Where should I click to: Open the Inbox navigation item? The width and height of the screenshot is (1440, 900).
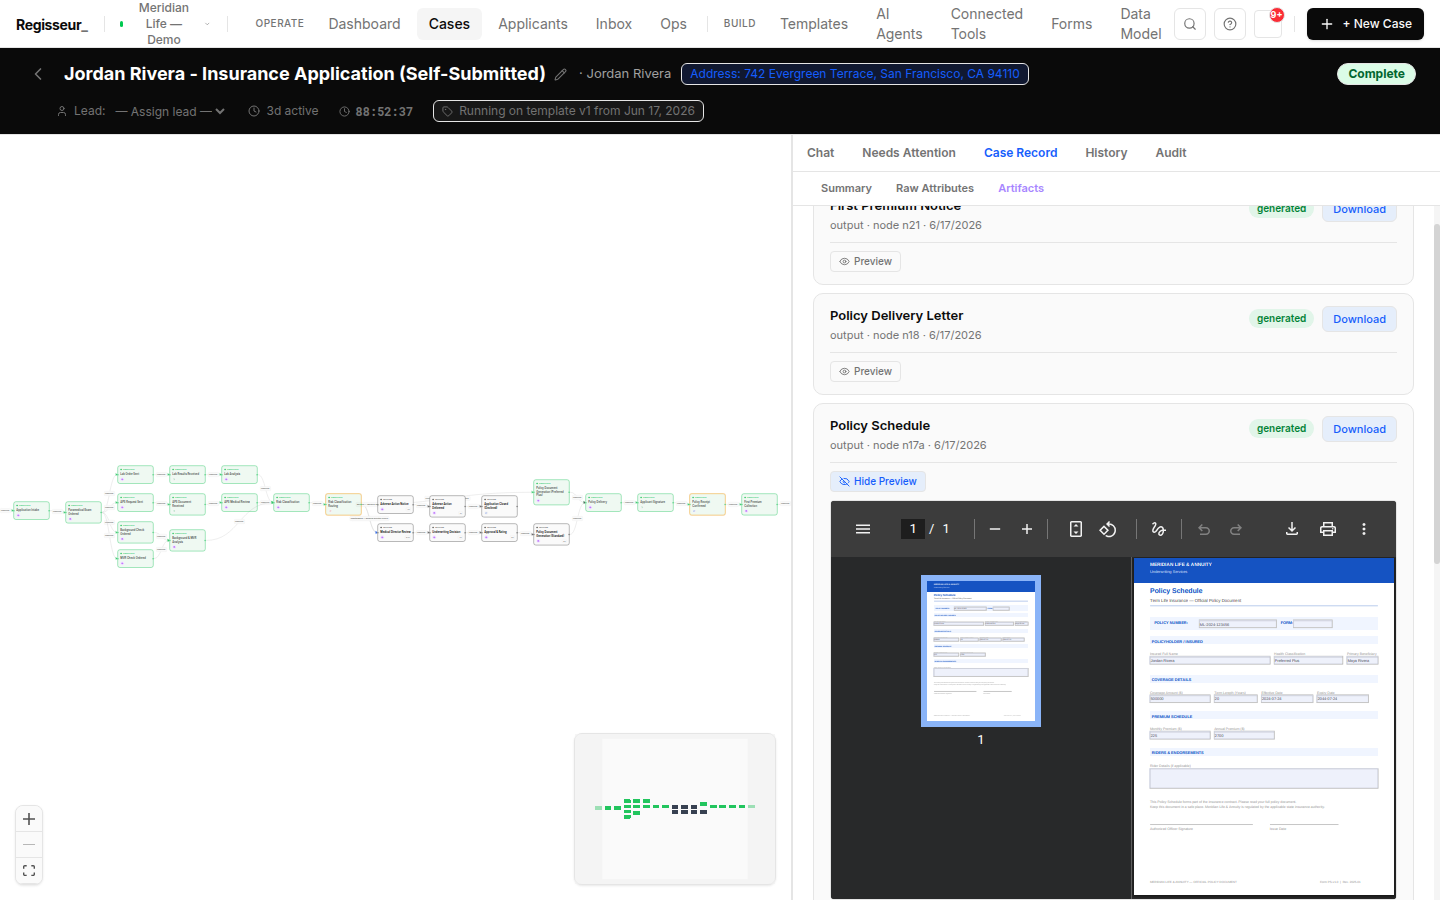click(x=614, y=24)
